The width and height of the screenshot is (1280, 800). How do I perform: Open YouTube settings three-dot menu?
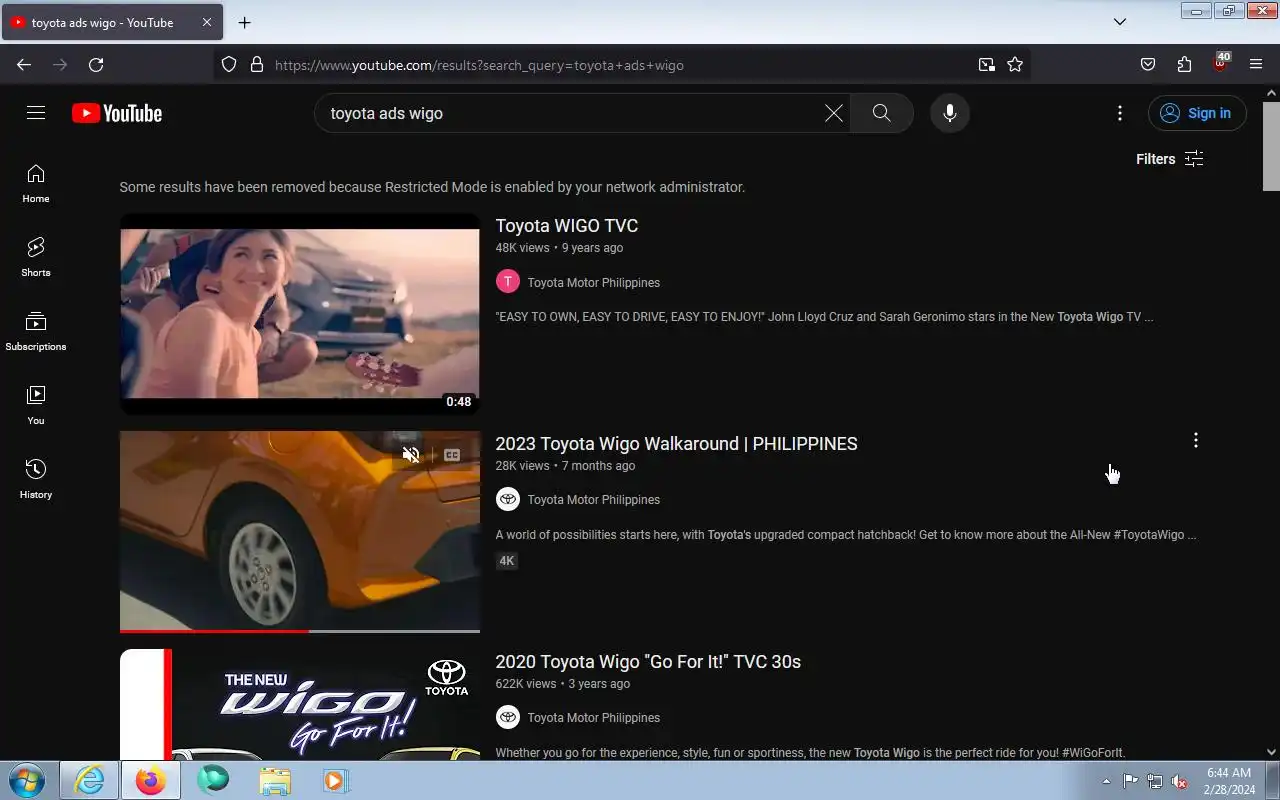1120,113
